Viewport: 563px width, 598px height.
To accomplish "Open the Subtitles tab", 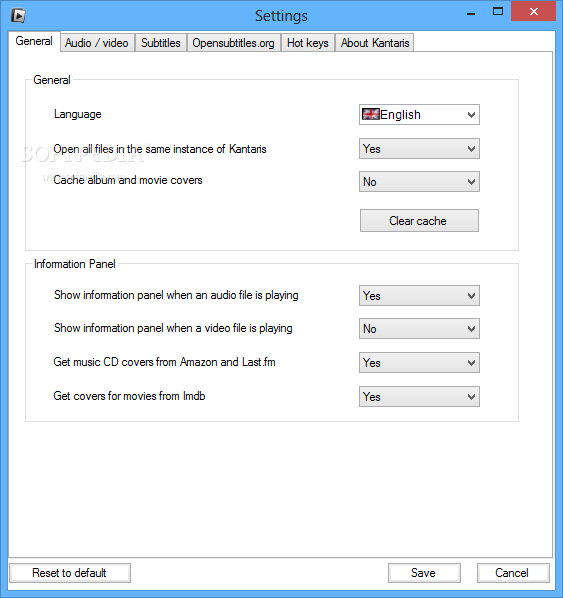I will point(161,43).
